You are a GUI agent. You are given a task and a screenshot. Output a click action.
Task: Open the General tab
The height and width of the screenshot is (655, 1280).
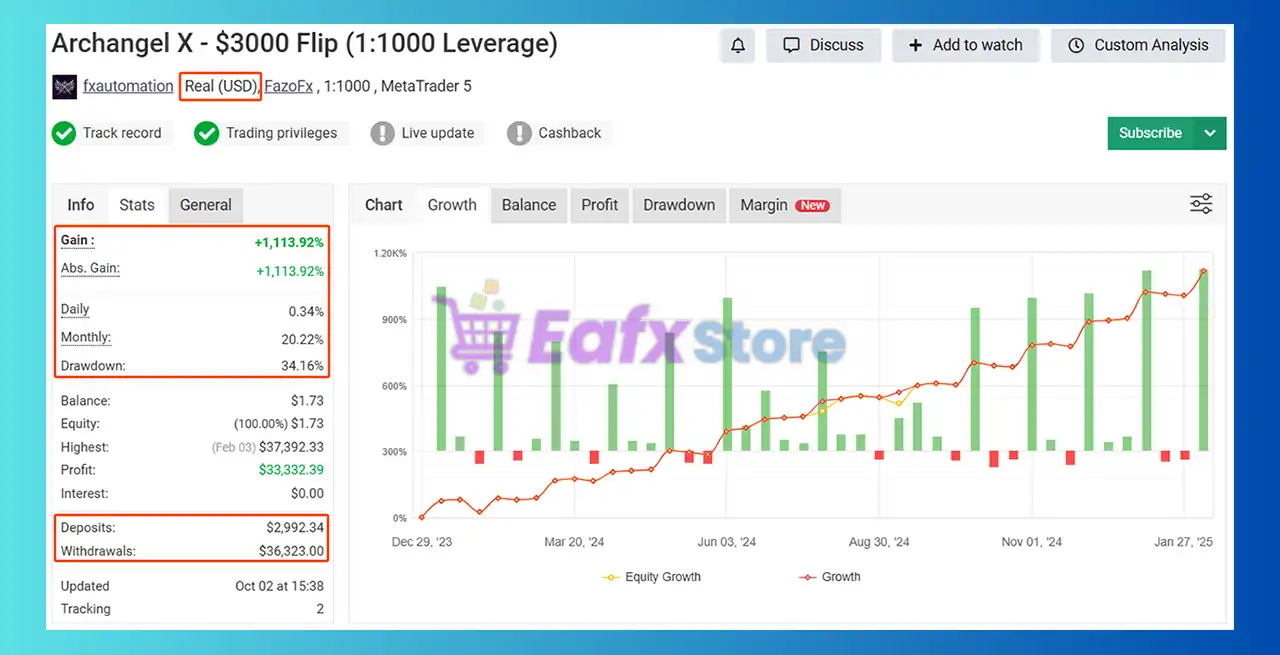pos(206,205)
